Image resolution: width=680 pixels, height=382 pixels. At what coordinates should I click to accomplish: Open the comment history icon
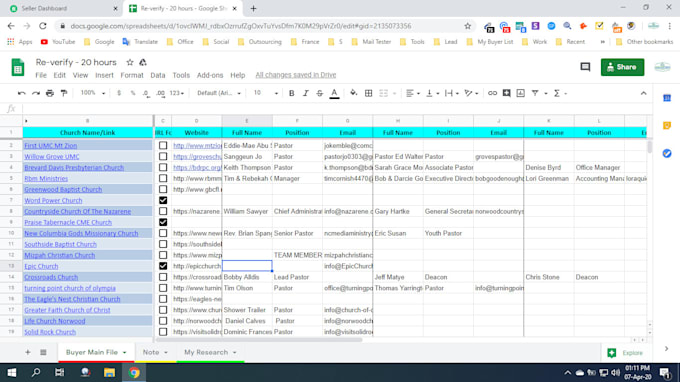[585, 67]
